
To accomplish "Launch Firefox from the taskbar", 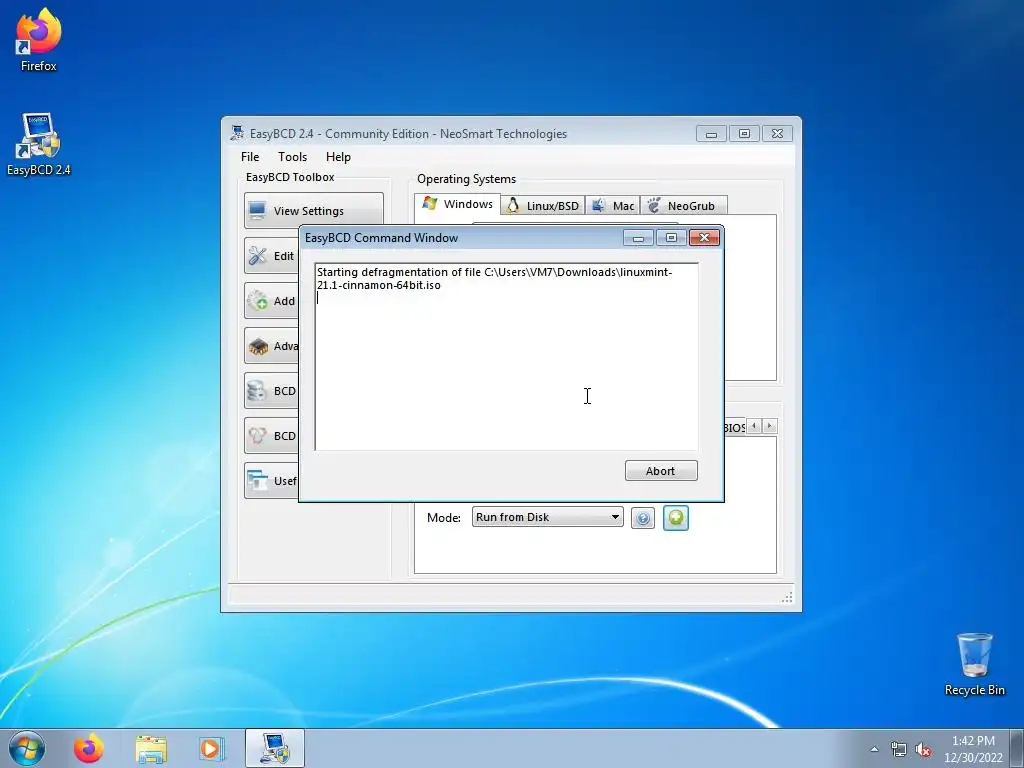I will tap(89, 748).
